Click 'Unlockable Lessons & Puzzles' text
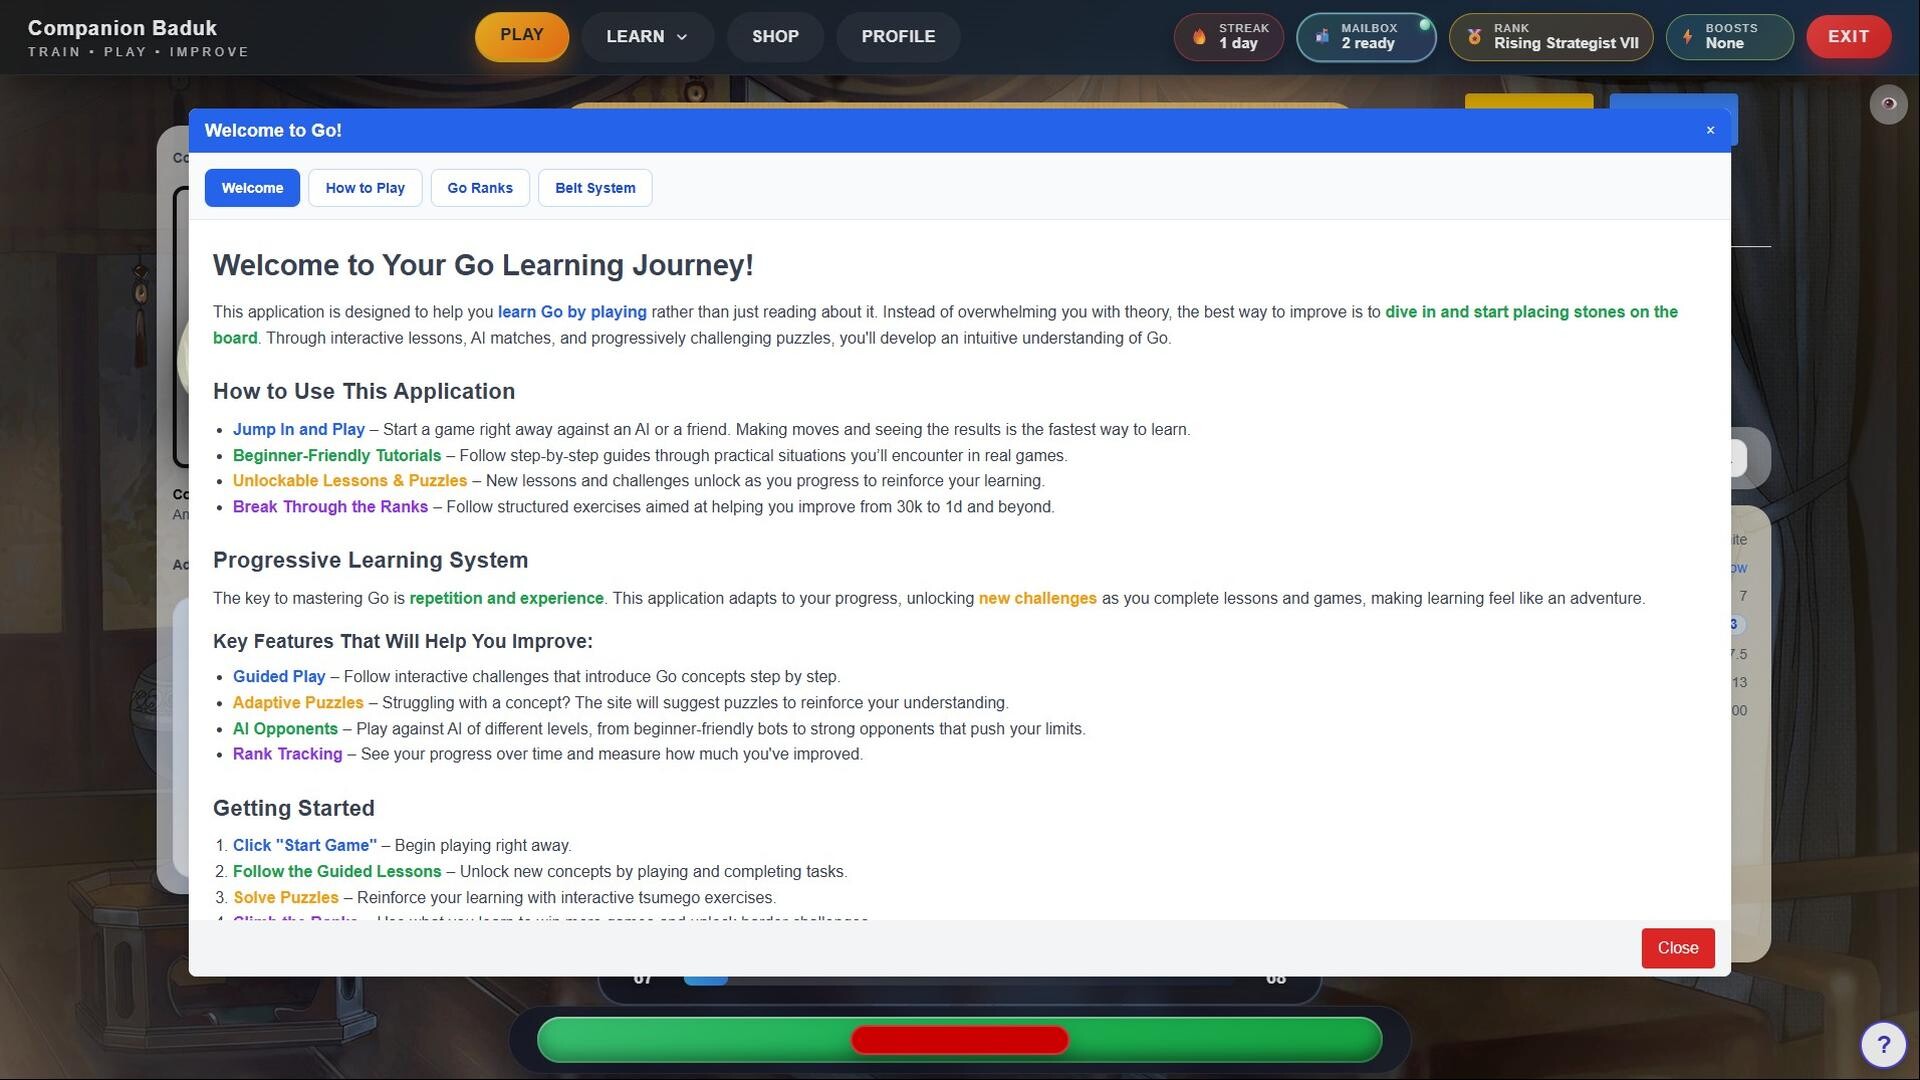 coord(350,481)
